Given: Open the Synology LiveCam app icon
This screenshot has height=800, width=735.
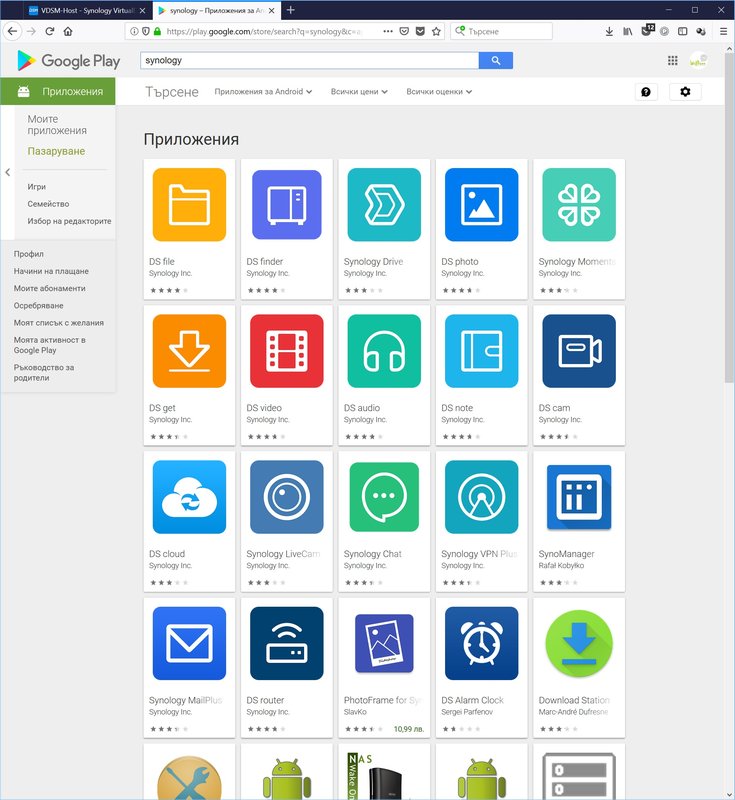Looking at the screenshot, I should (x=287, y=497).
